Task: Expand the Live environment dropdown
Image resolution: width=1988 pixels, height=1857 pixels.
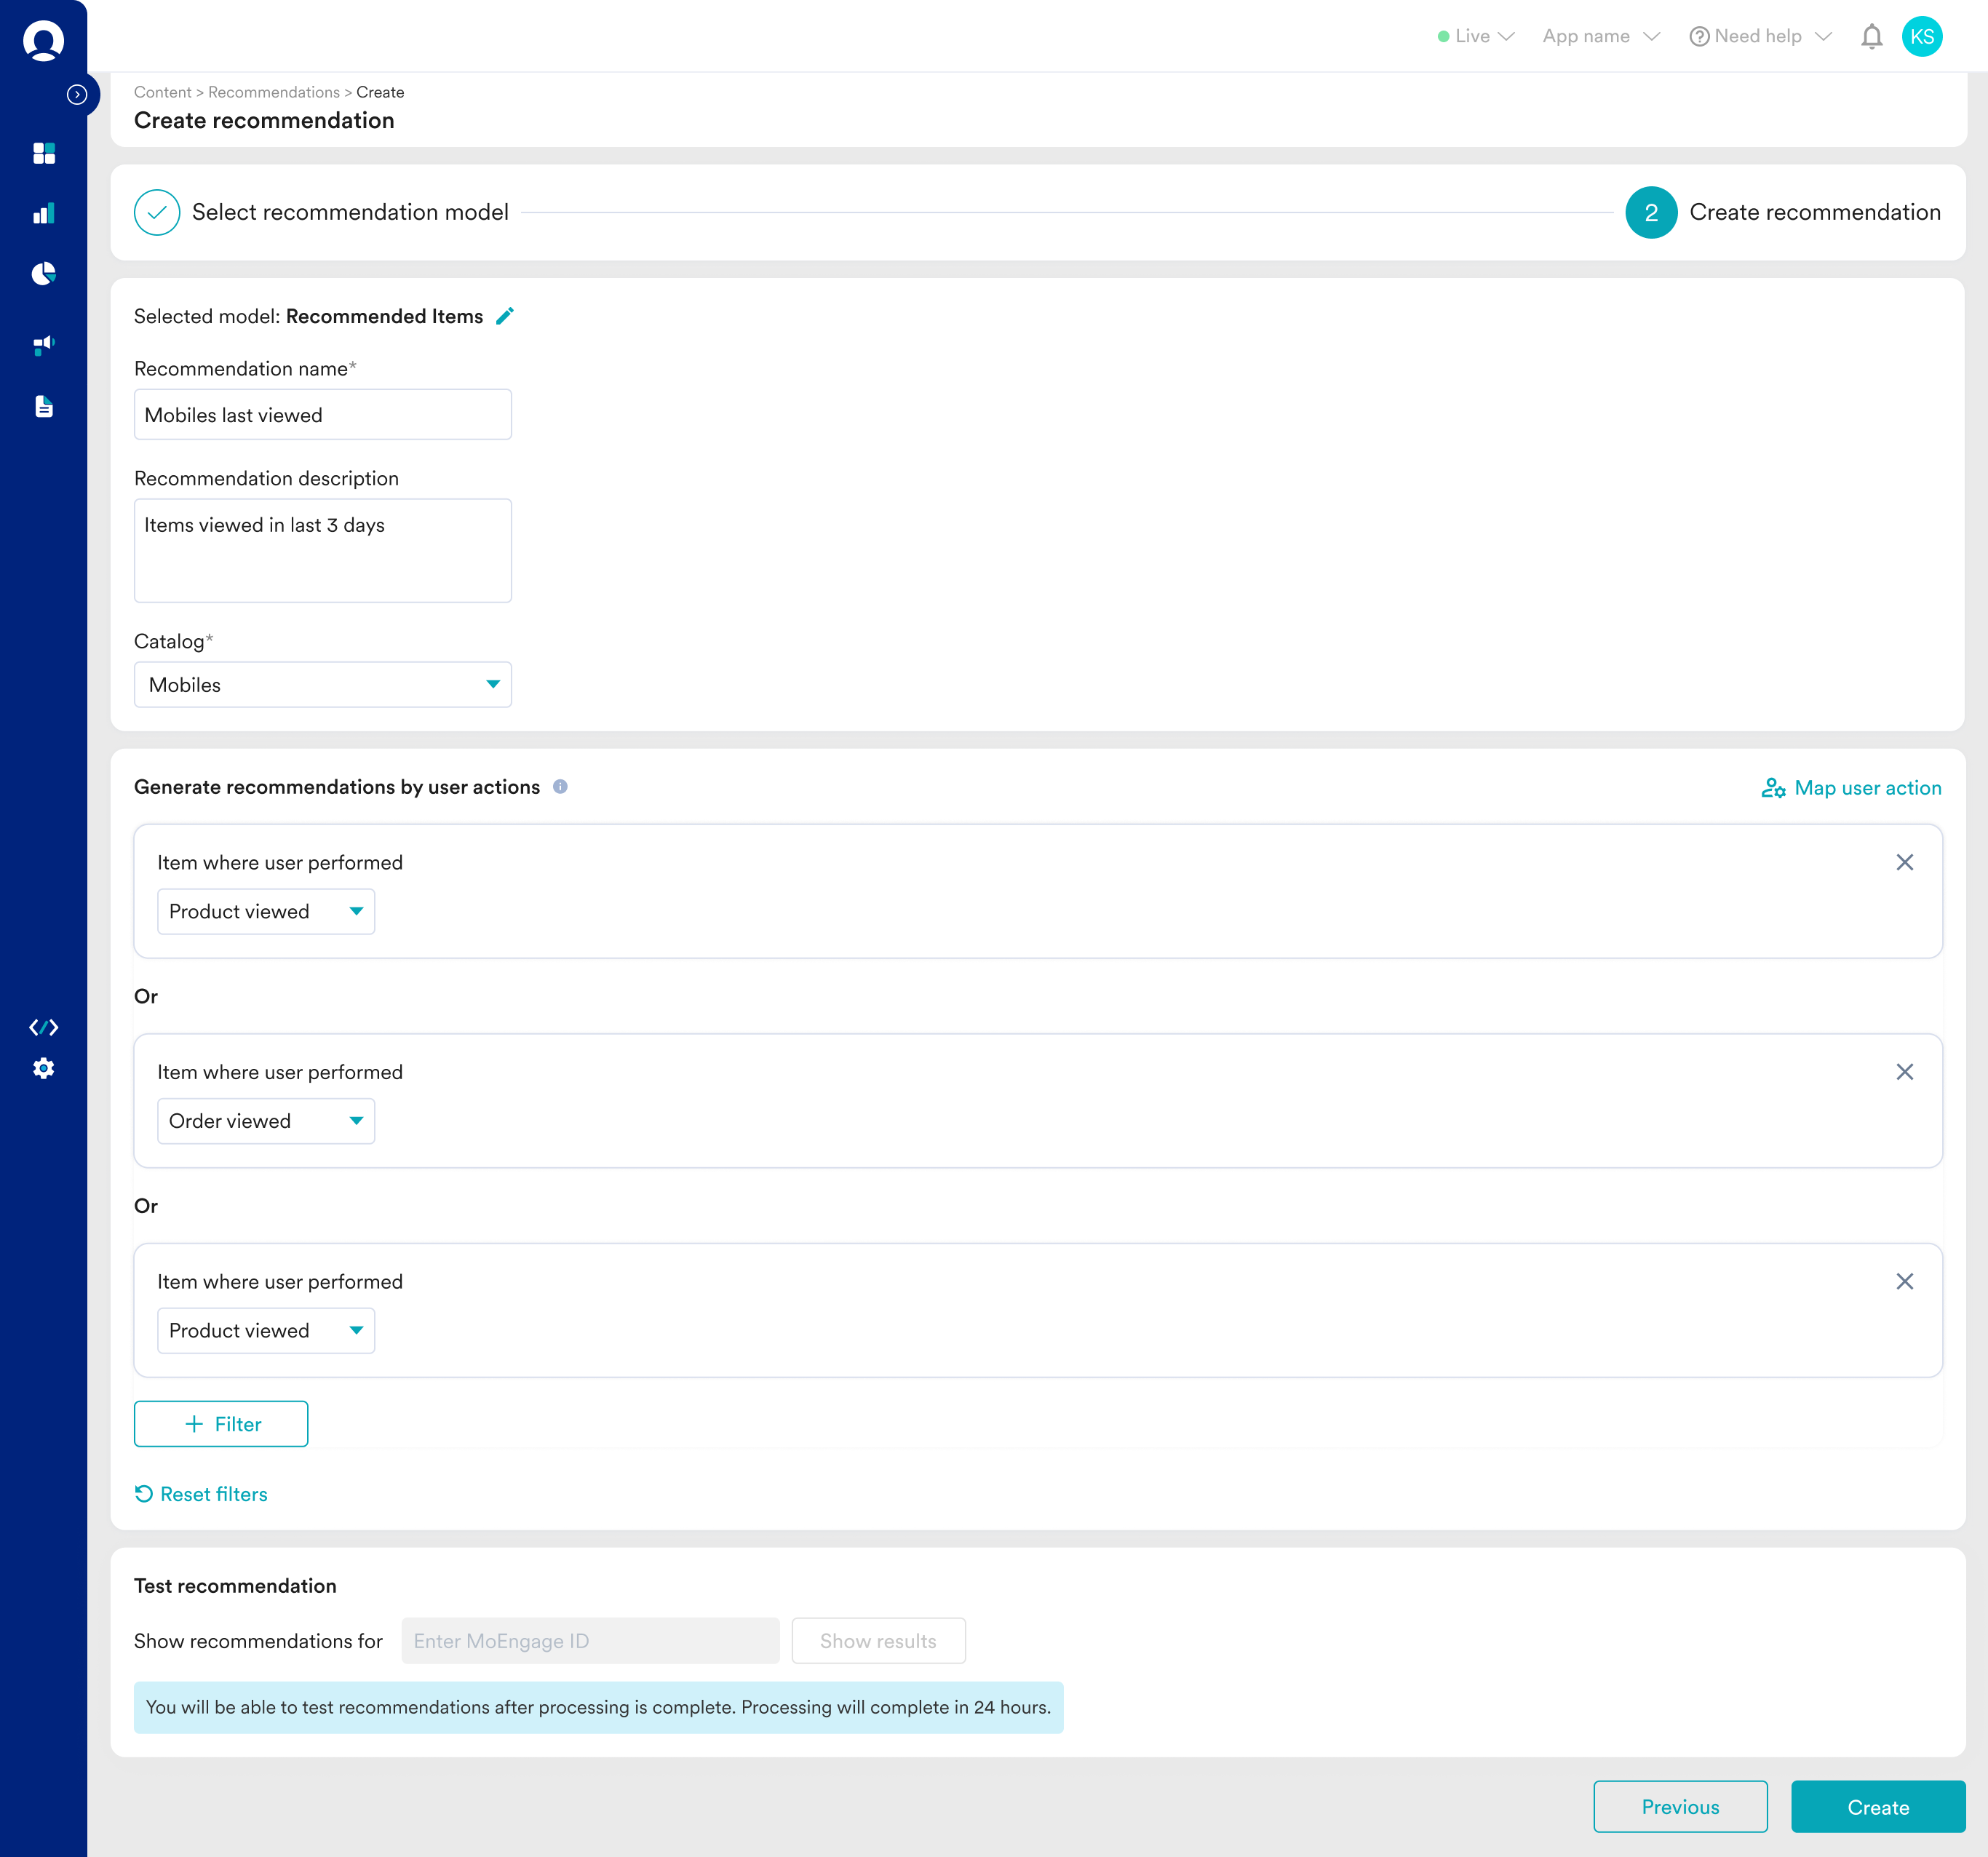Action: (1476, 37)
